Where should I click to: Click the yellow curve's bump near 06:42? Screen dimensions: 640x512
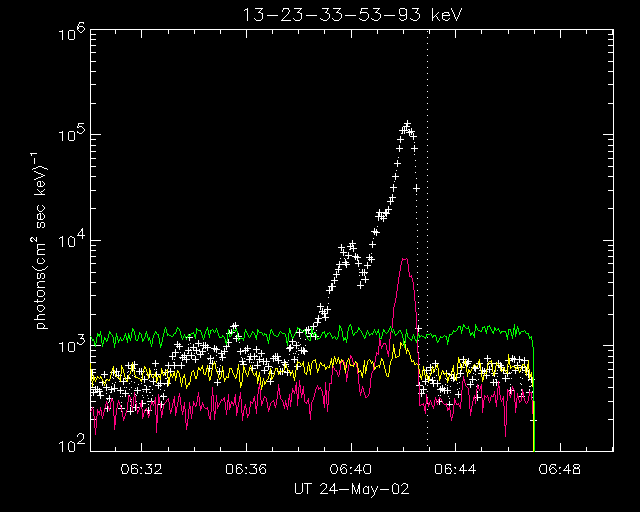coord(403,343)
